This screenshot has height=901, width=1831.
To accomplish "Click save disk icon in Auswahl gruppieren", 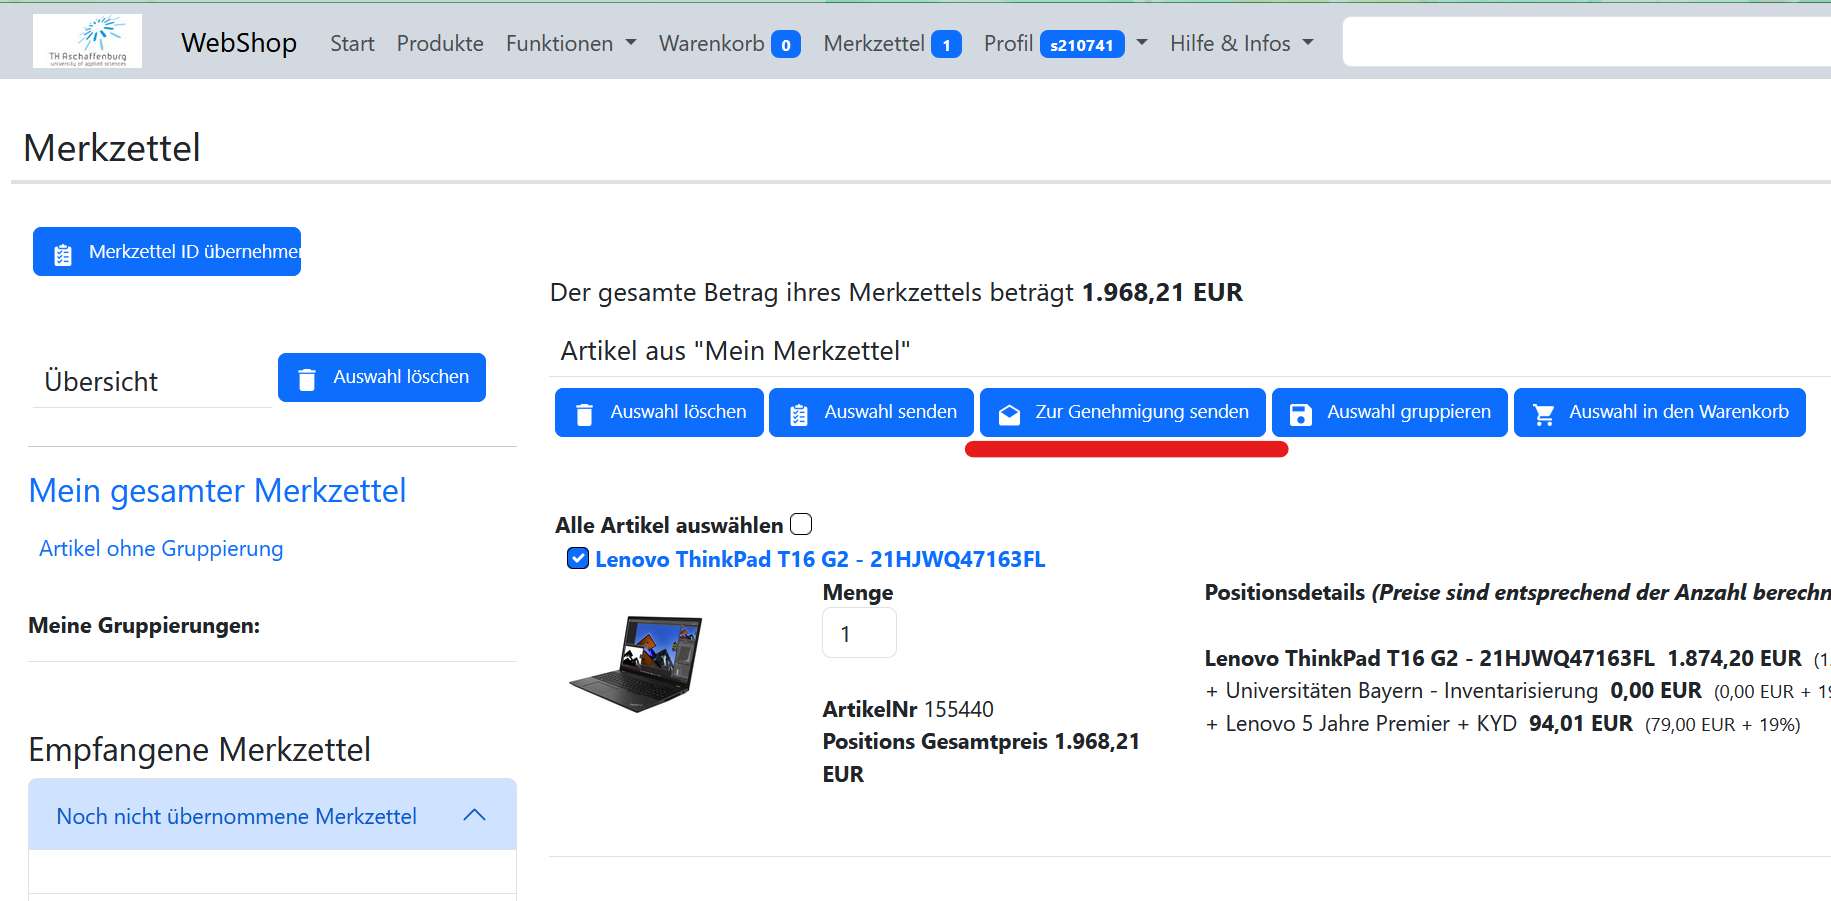I will pyautogui.click(x=1300, y=414).
